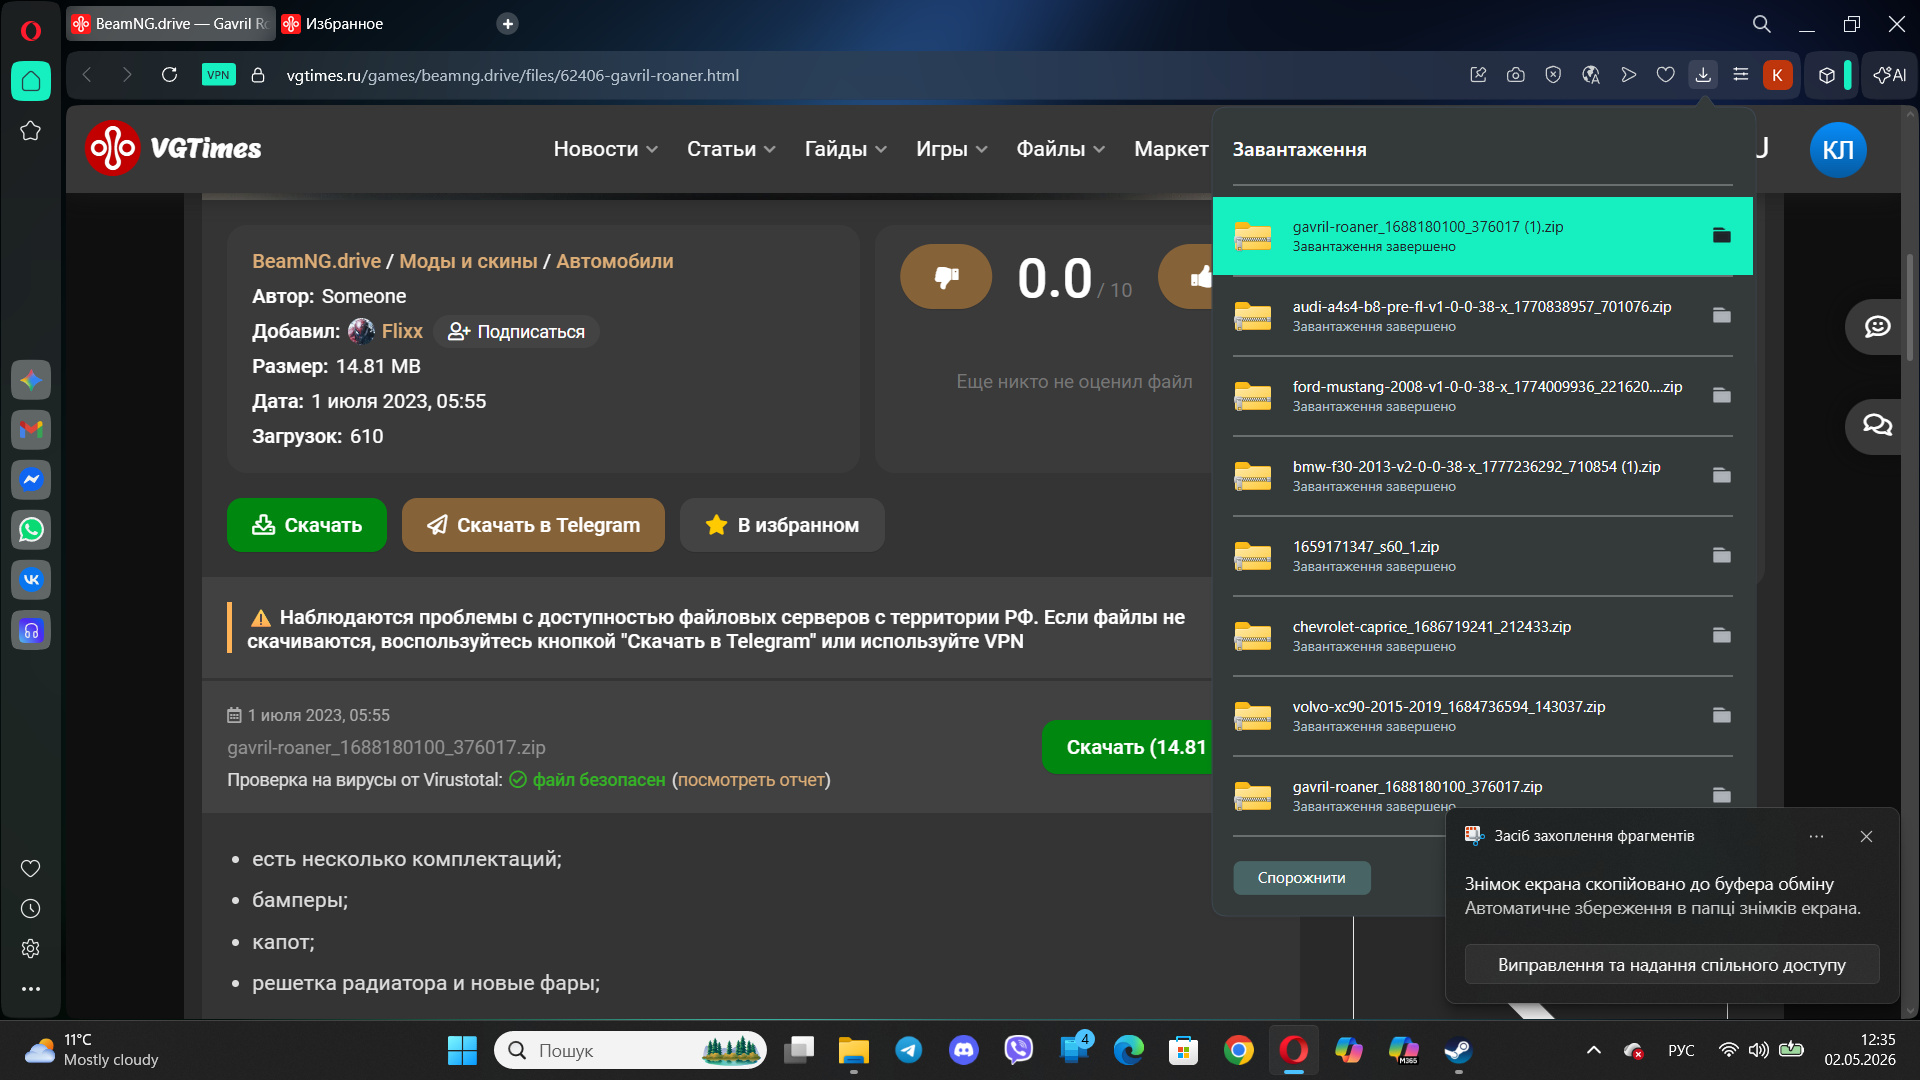Show audi-a4s4-b8 zip in folder

pos(1721,315)
